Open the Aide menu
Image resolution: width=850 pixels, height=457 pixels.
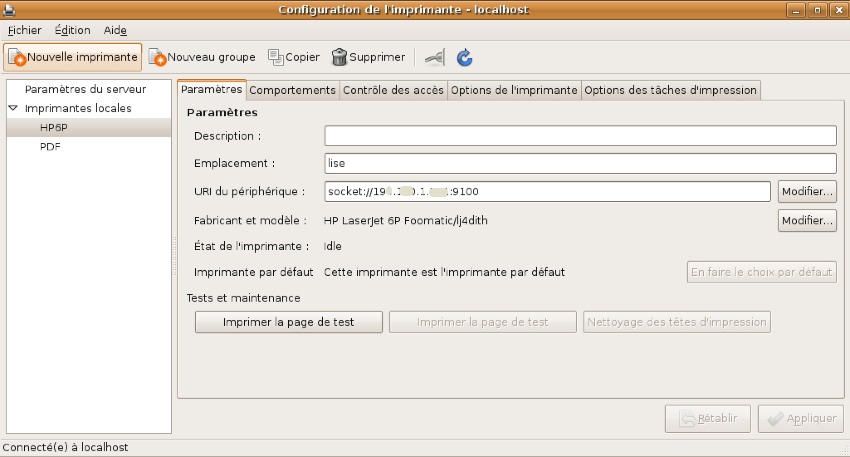[114, 30]
